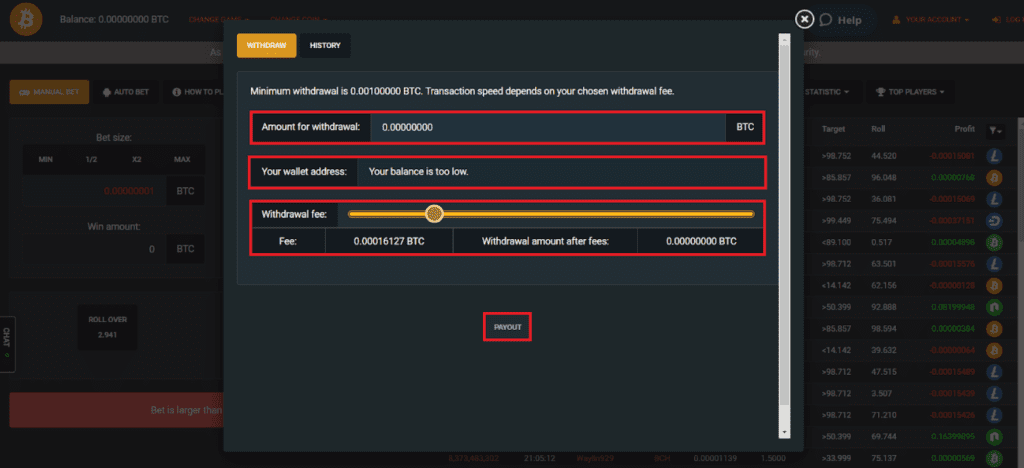Set bet size to MAX

coord(182,159)
